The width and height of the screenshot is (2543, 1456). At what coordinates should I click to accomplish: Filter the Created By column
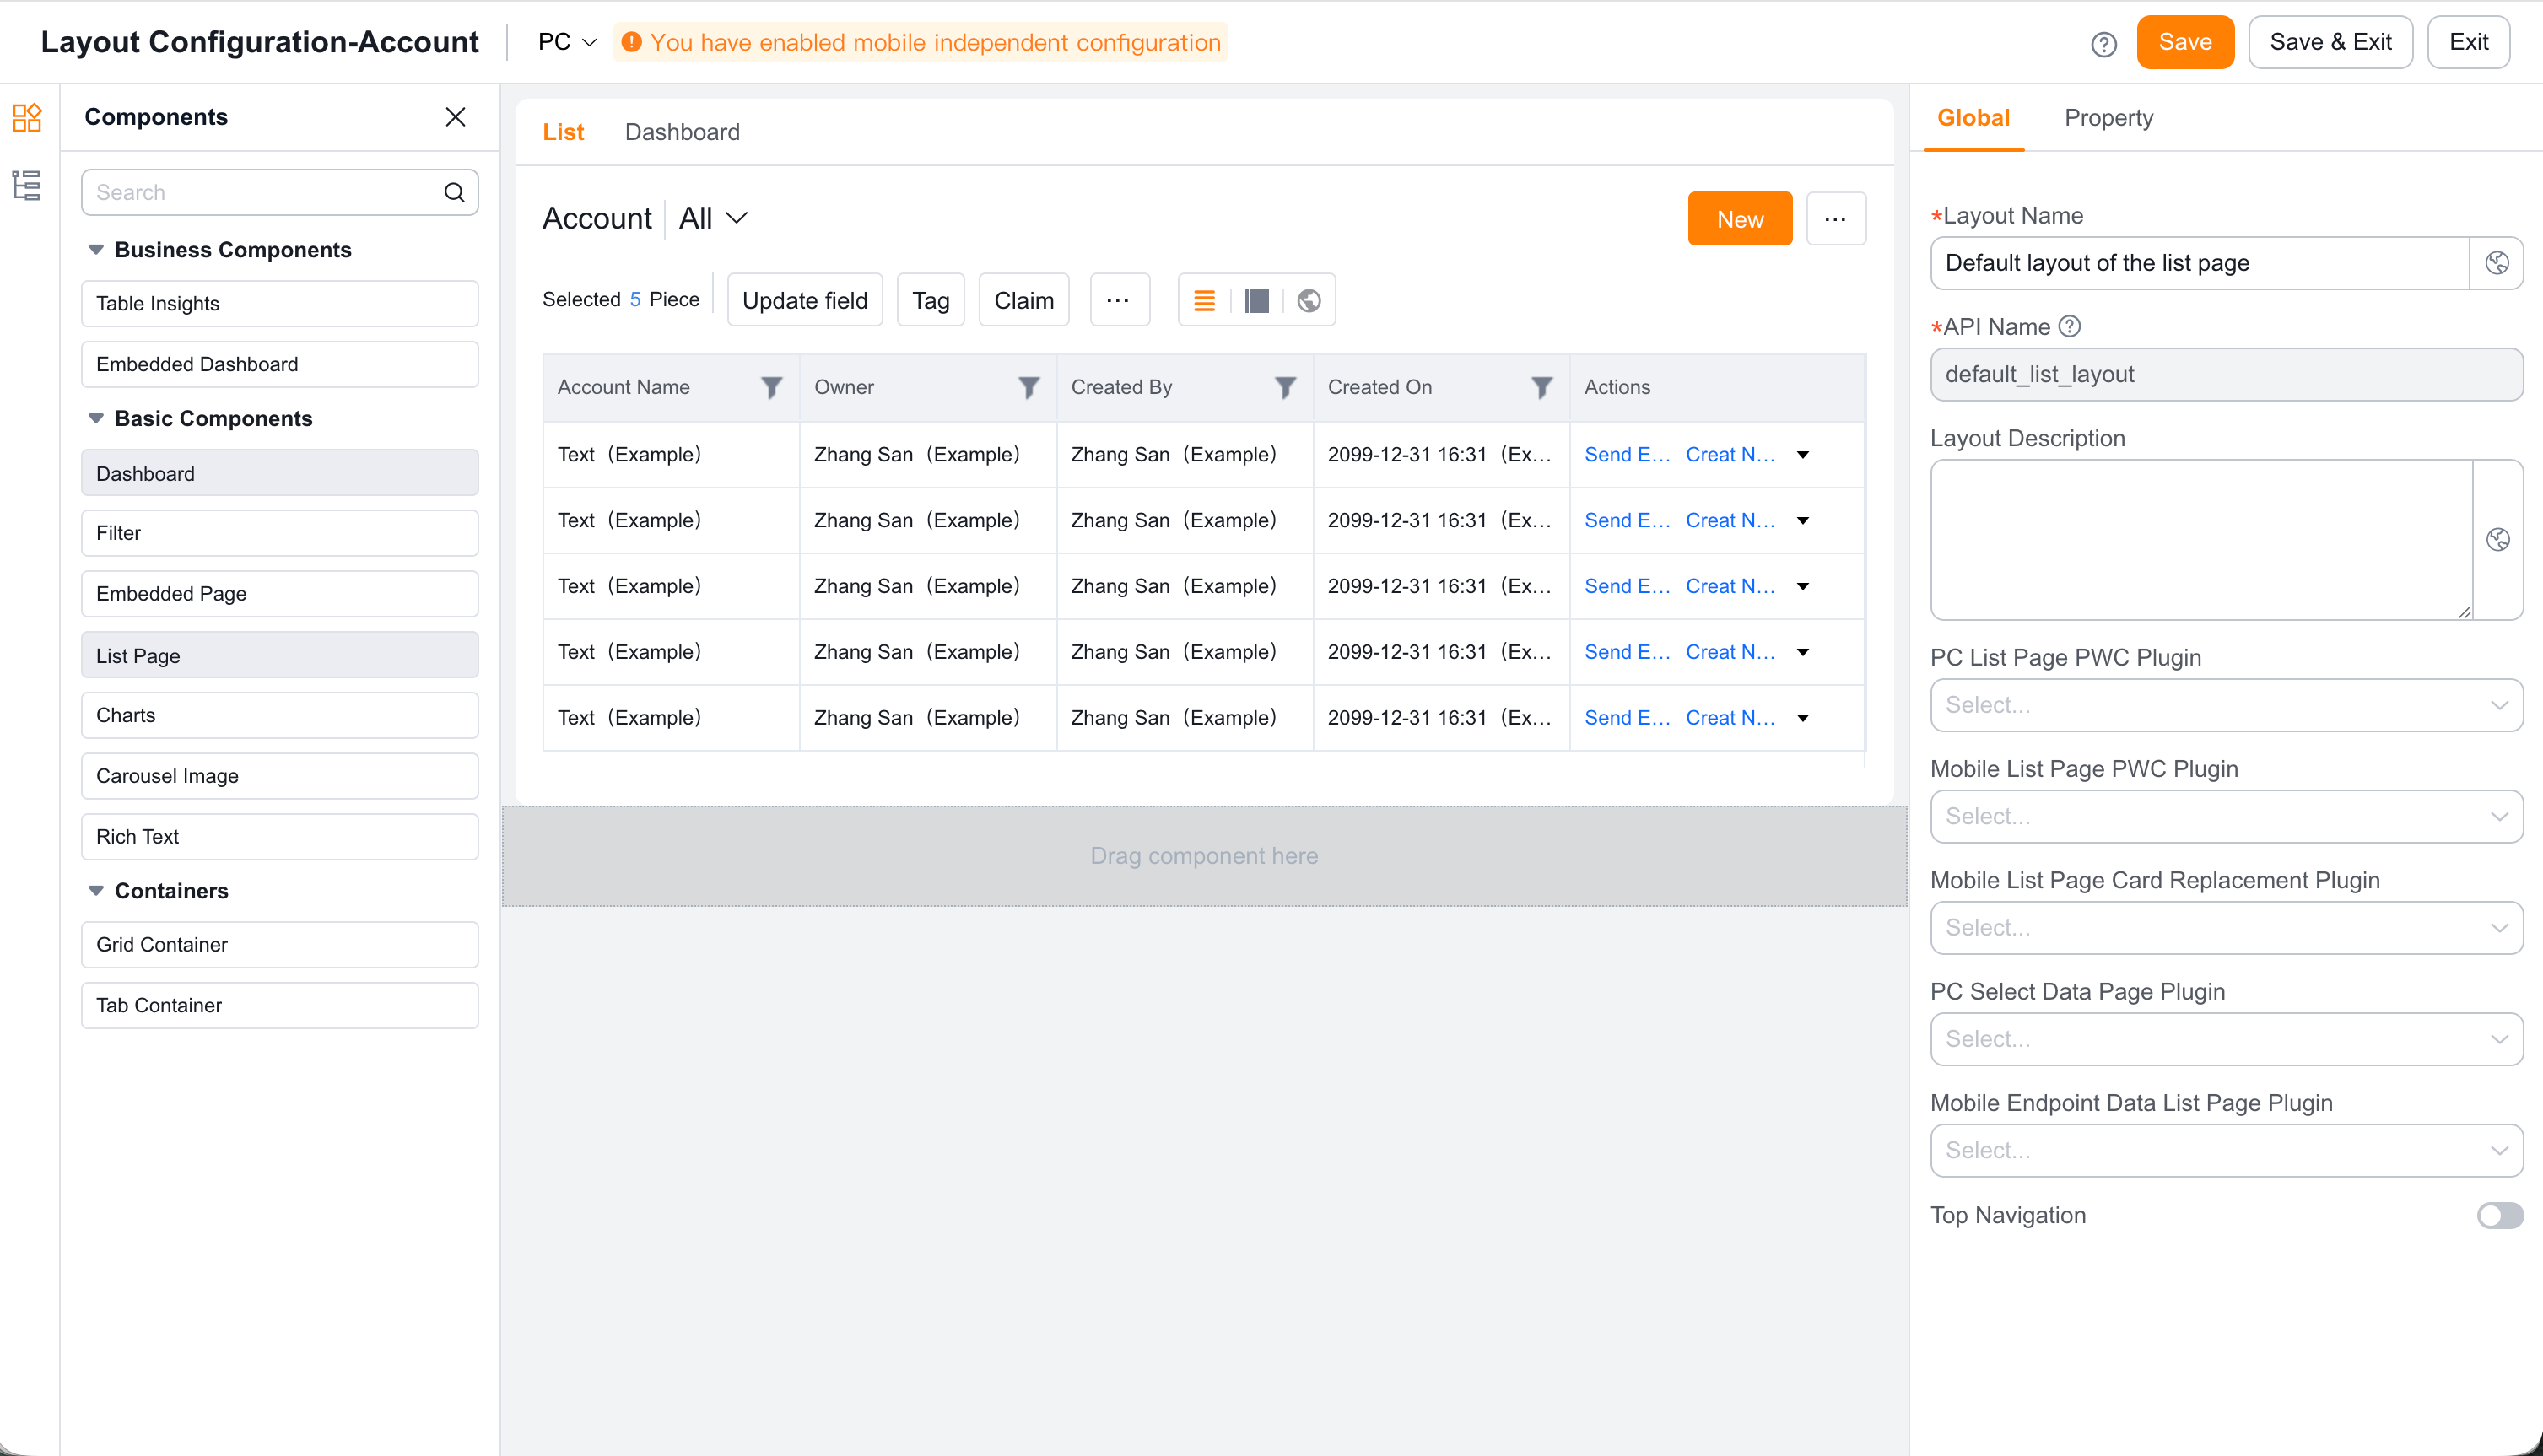point(1285,387)
